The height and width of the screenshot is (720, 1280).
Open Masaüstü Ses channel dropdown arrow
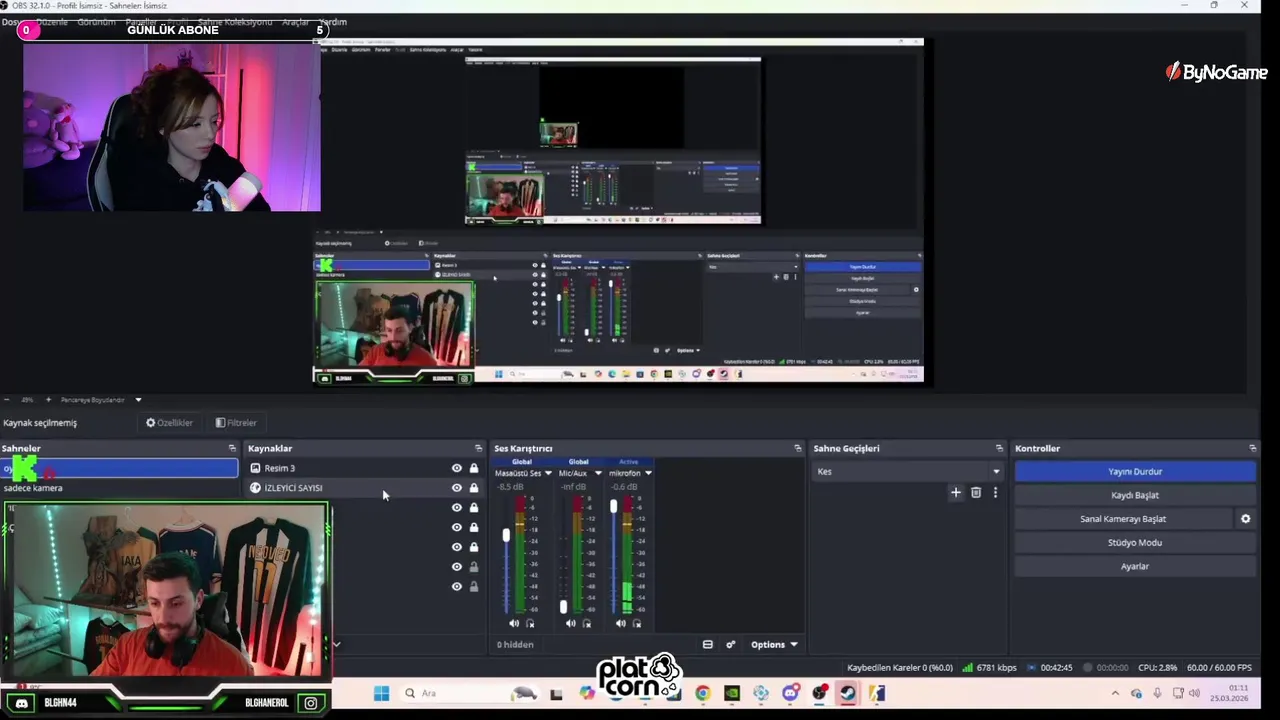(x=548, y=473)
